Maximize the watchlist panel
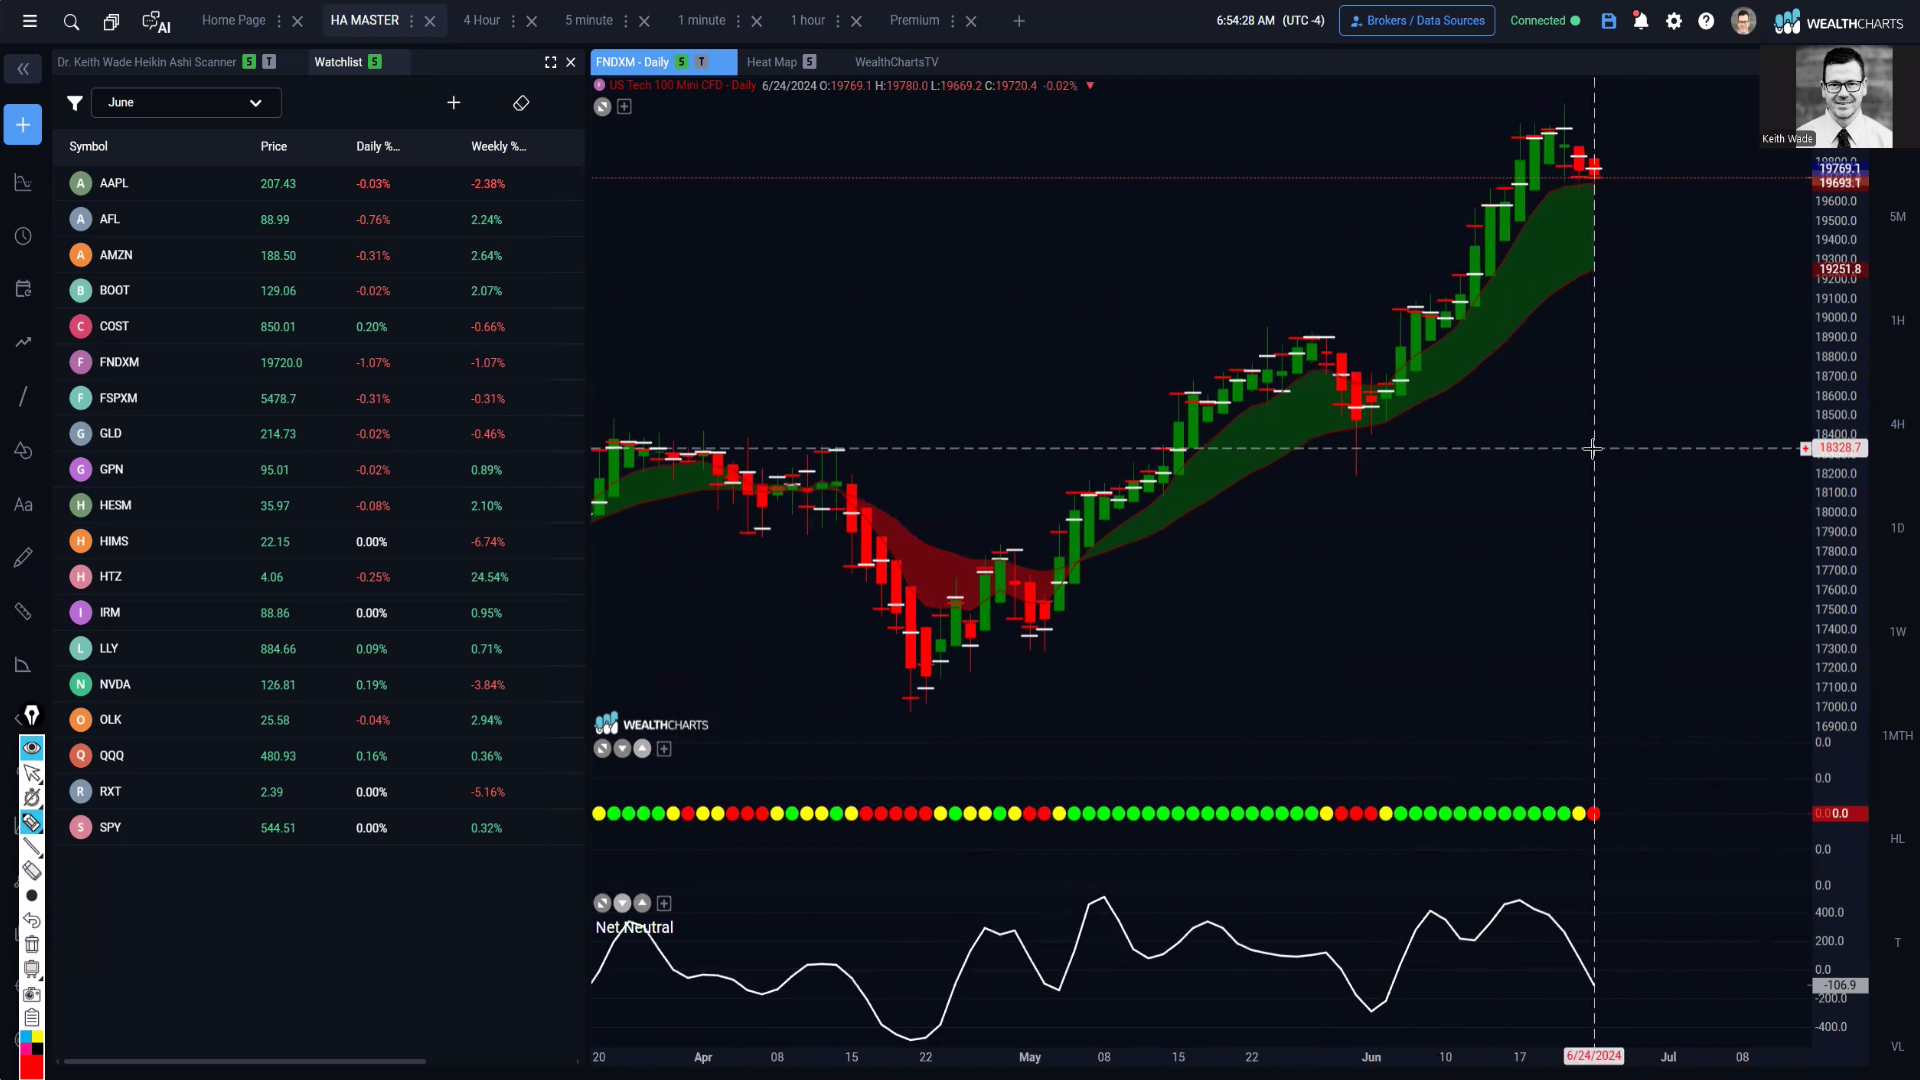This screenshot has width=1920, height=1080. tap(550, 62)
